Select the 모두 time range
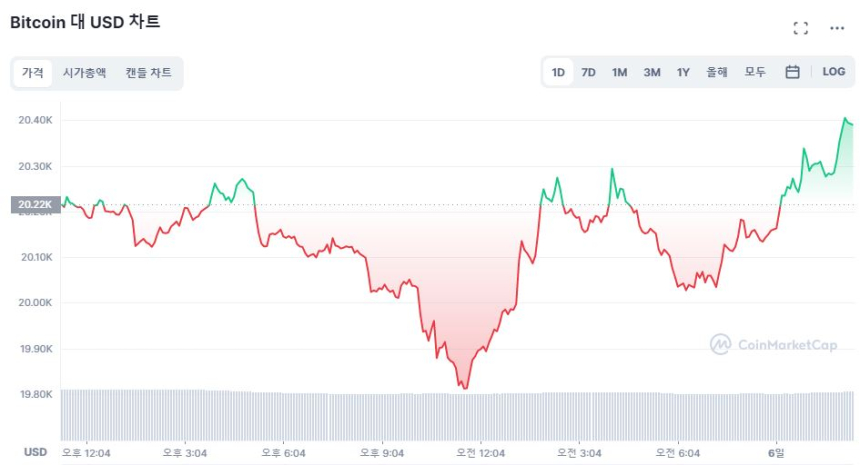The image size is (860, 465). tap(755, 72)
